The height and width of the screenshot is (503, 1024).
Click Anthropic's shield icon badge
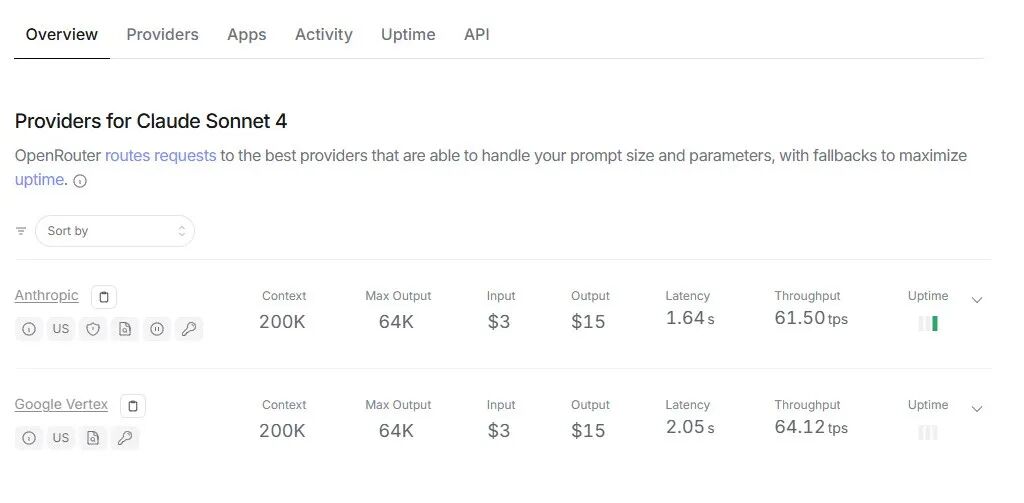pos(93,329)
